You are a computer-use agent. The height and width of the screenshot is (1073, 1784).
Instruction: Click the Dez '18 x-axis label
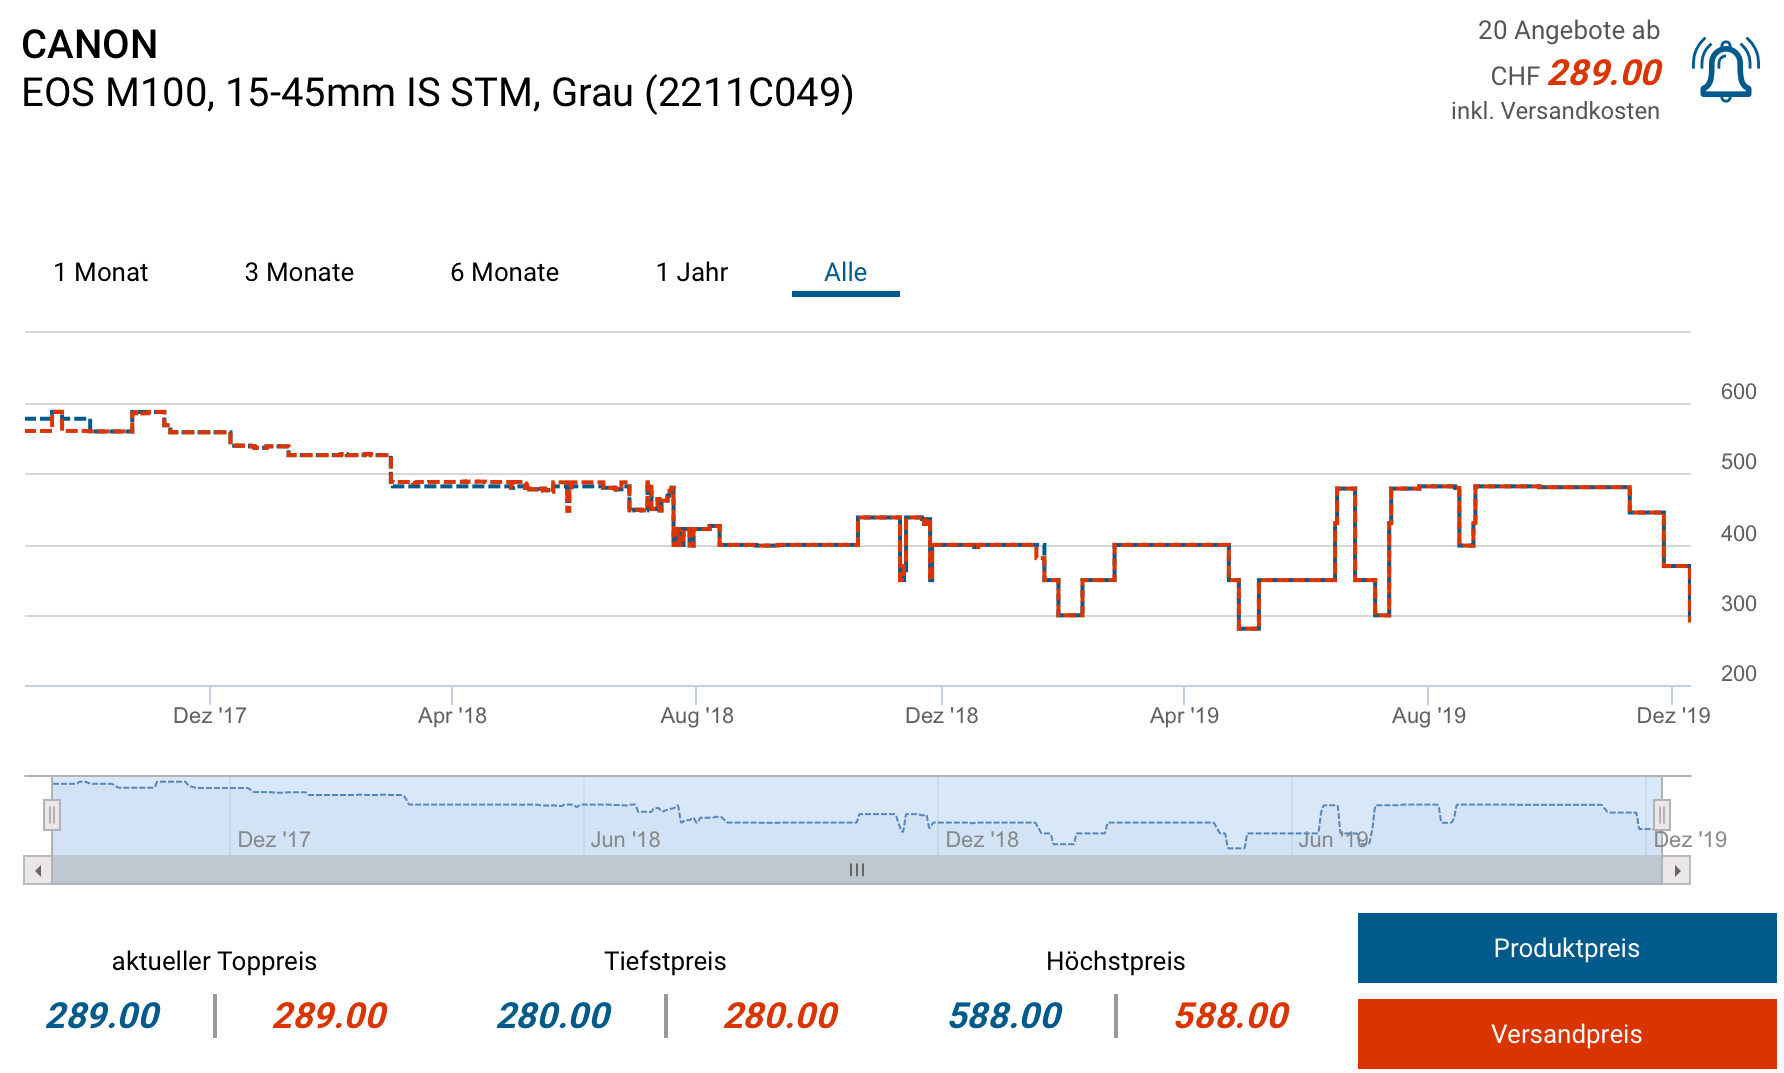(x=941, y=716)
